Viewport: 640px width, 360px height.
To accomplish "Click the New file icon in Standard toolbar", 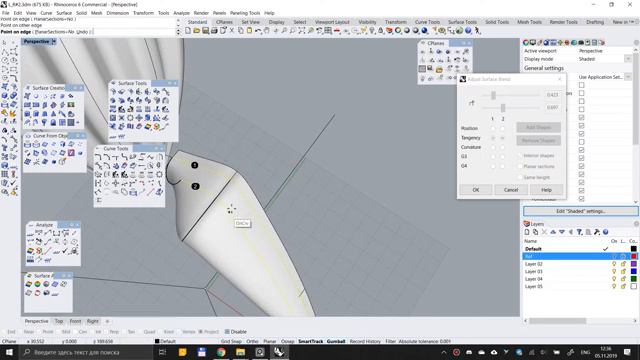I will (188, 31).
